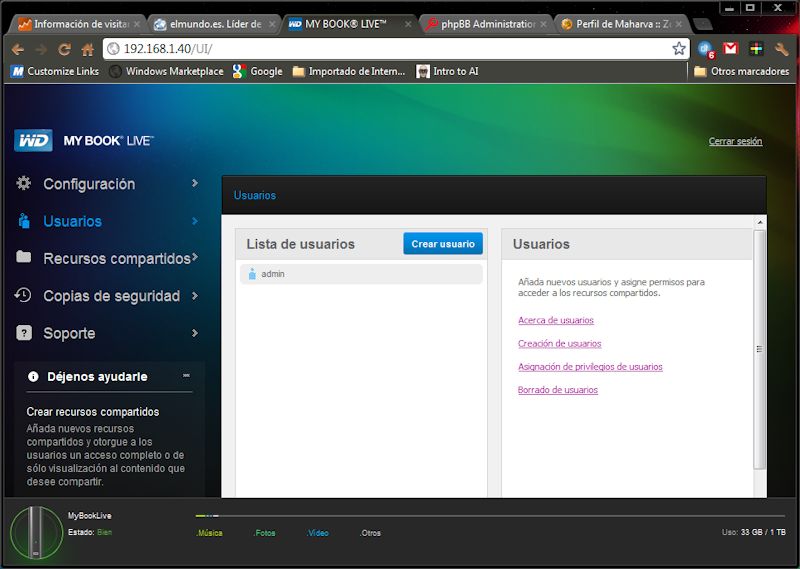The width and height of the screenshot is (800, 569).
Task: Open the Windows Marketplace bookmark
Action: point(167,71)
